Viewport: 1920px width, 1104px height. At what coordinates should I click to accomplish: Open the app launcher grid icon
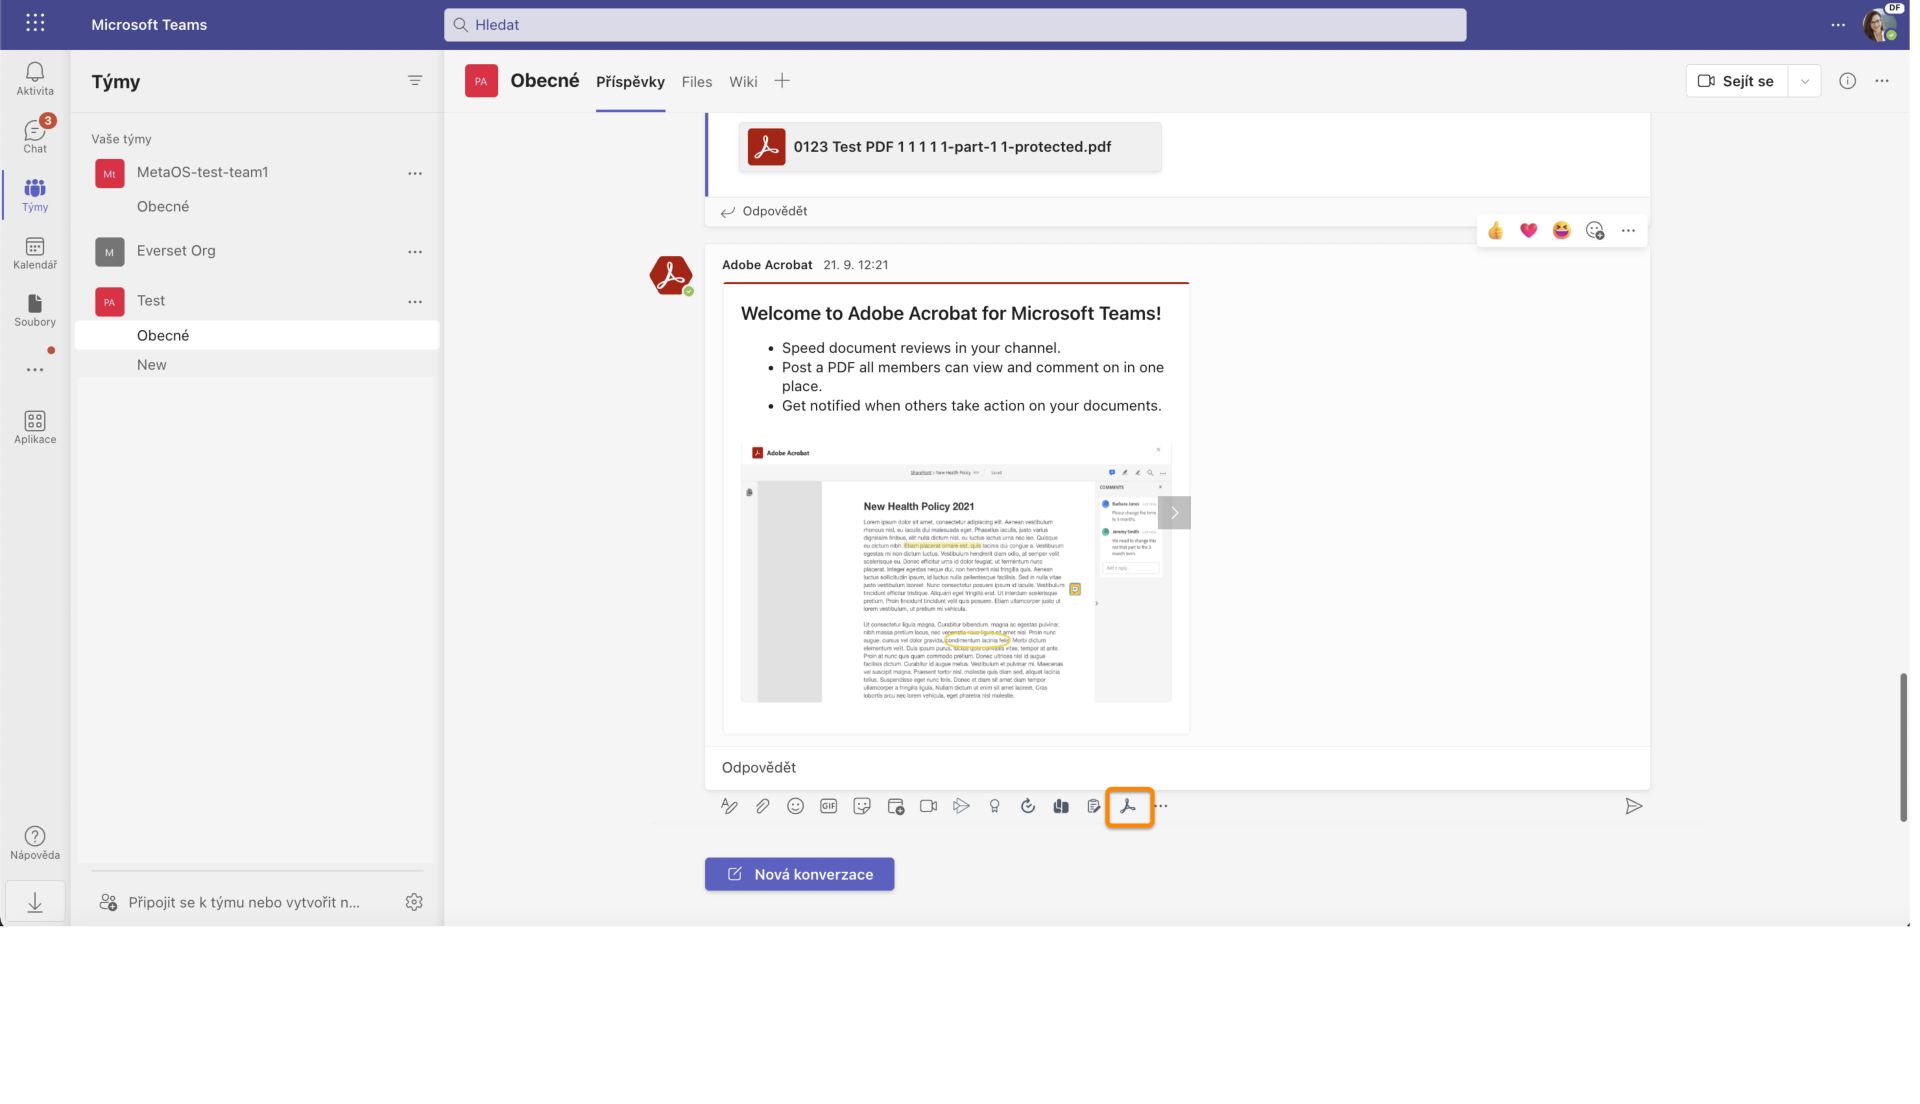35,23
